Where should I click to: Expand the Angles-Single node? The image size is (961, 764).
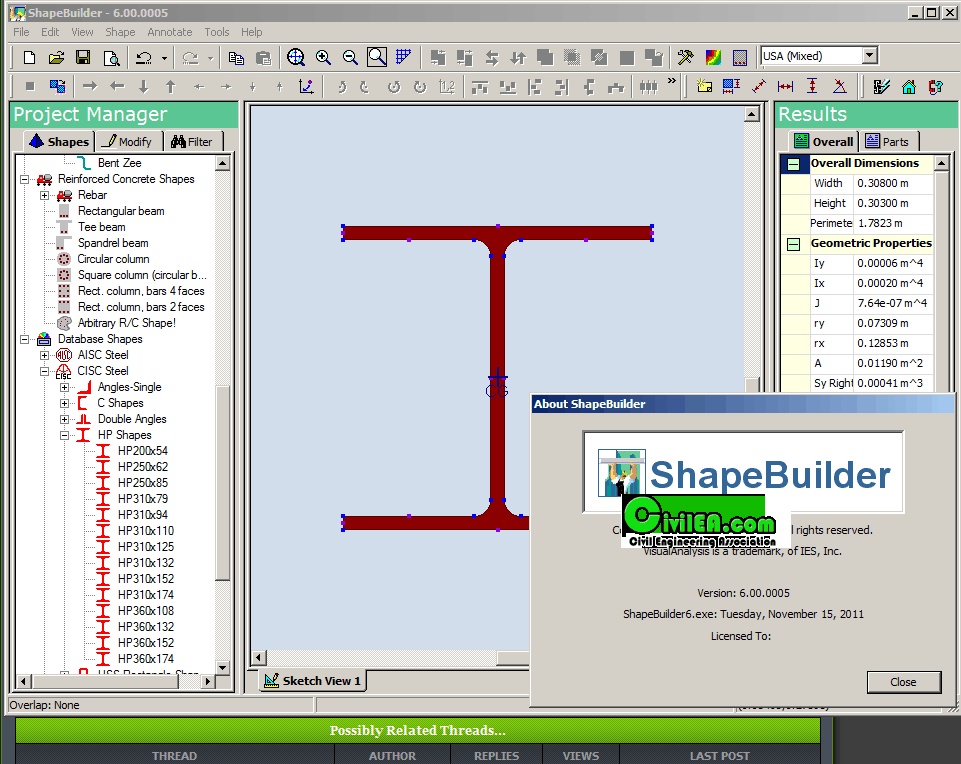coord(64,387)
